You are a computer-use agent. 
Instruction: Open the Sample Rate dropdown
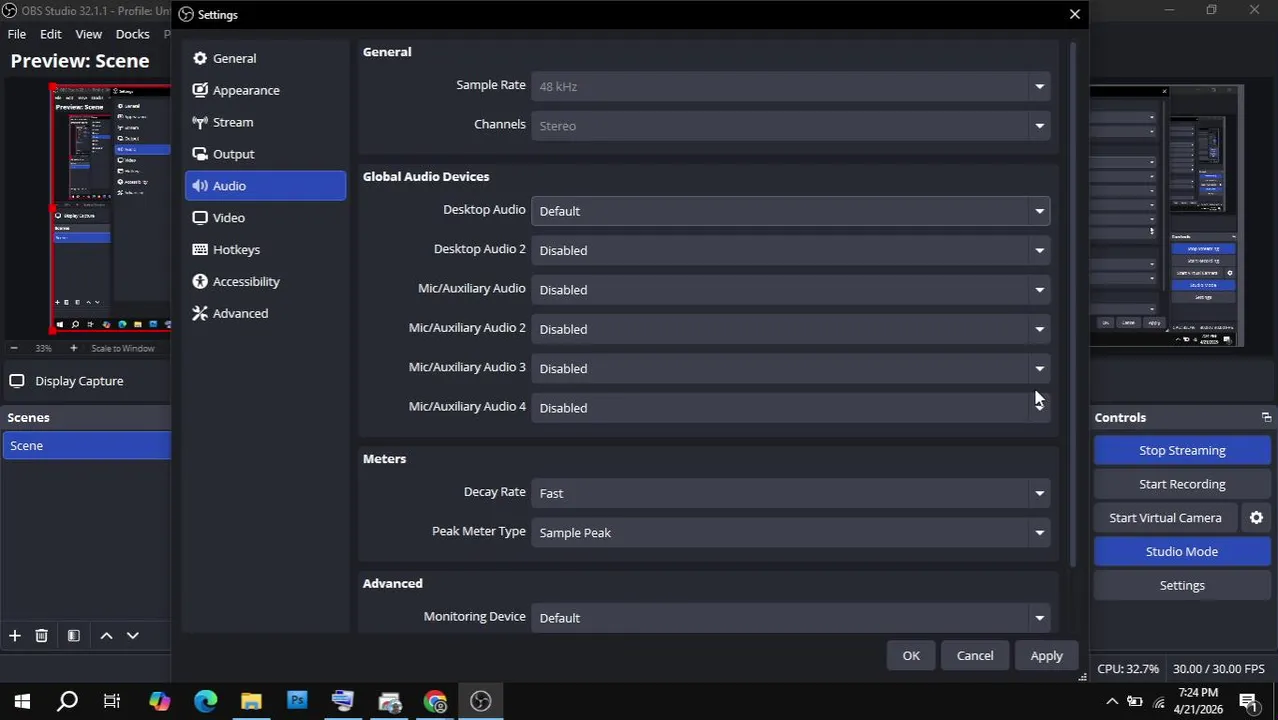point(790,86)
